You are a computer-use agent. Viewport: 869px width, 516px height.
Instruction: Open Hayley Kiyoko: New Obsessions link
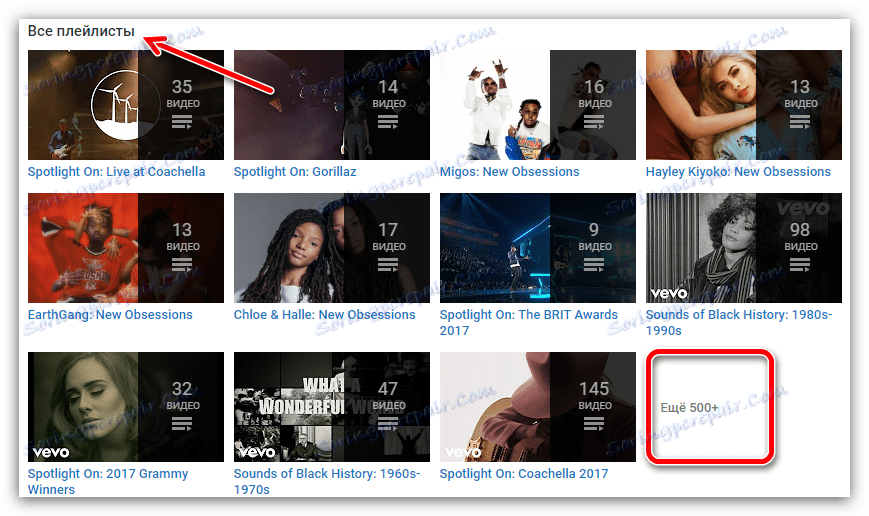pos(738,172)
